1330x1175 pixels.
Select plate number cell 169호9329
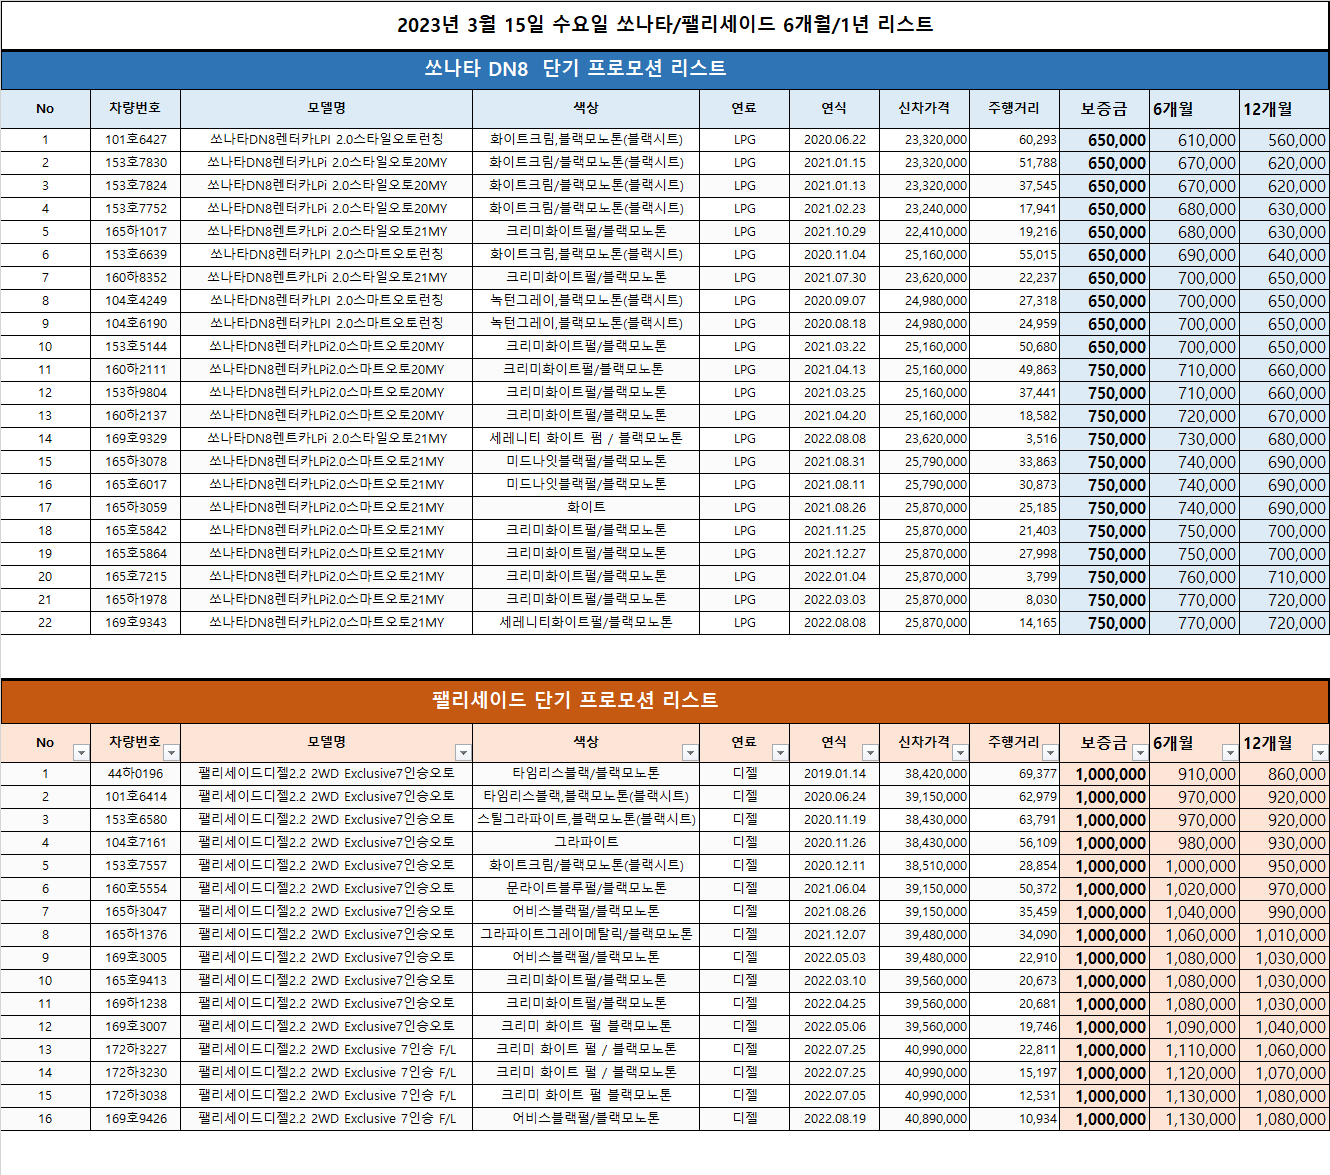click(136, 439)
